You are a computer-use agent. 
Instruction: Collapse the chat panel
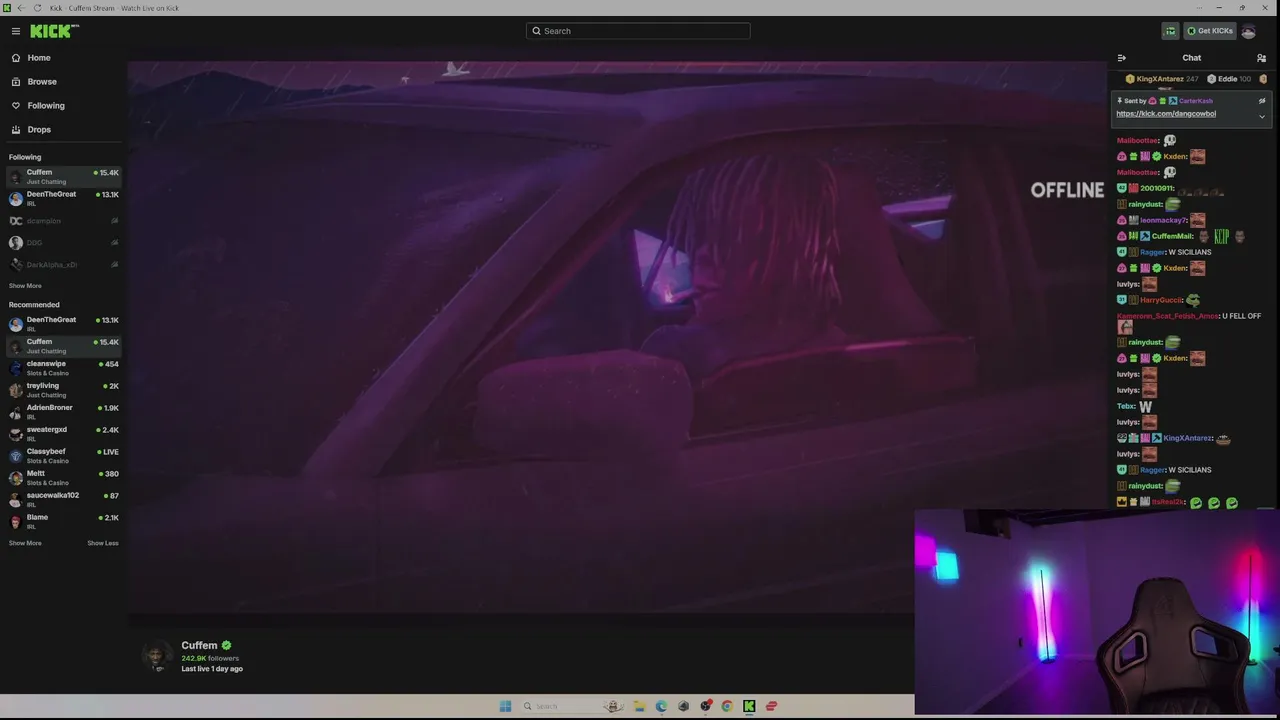click(1122, 58)
